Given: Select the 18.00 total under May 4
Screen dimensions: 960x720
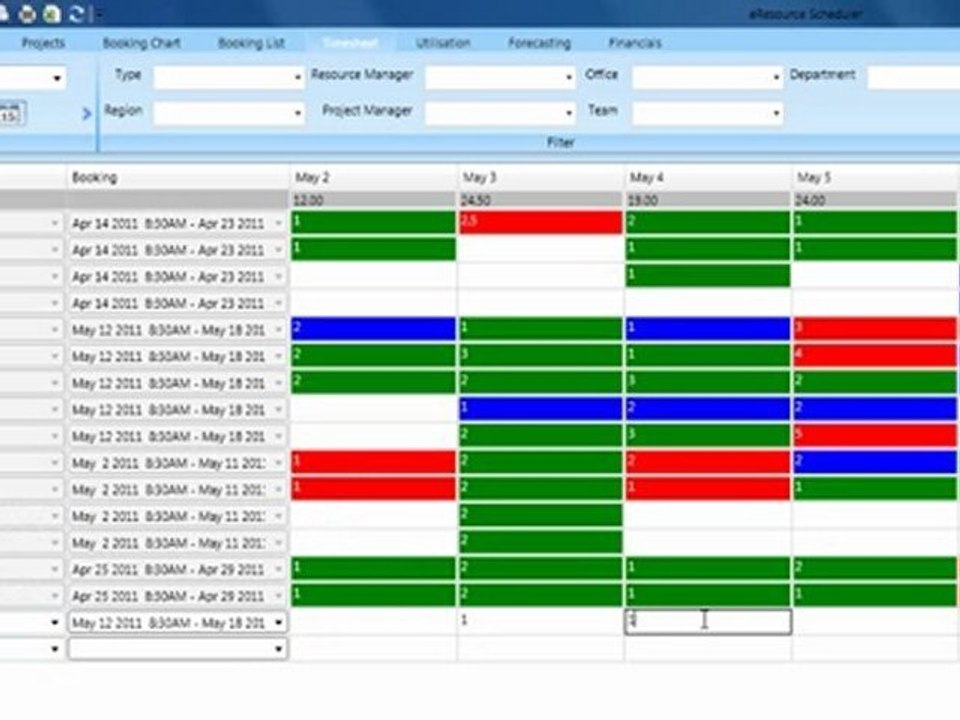Looking at the screenshot, I should (708, 200).
